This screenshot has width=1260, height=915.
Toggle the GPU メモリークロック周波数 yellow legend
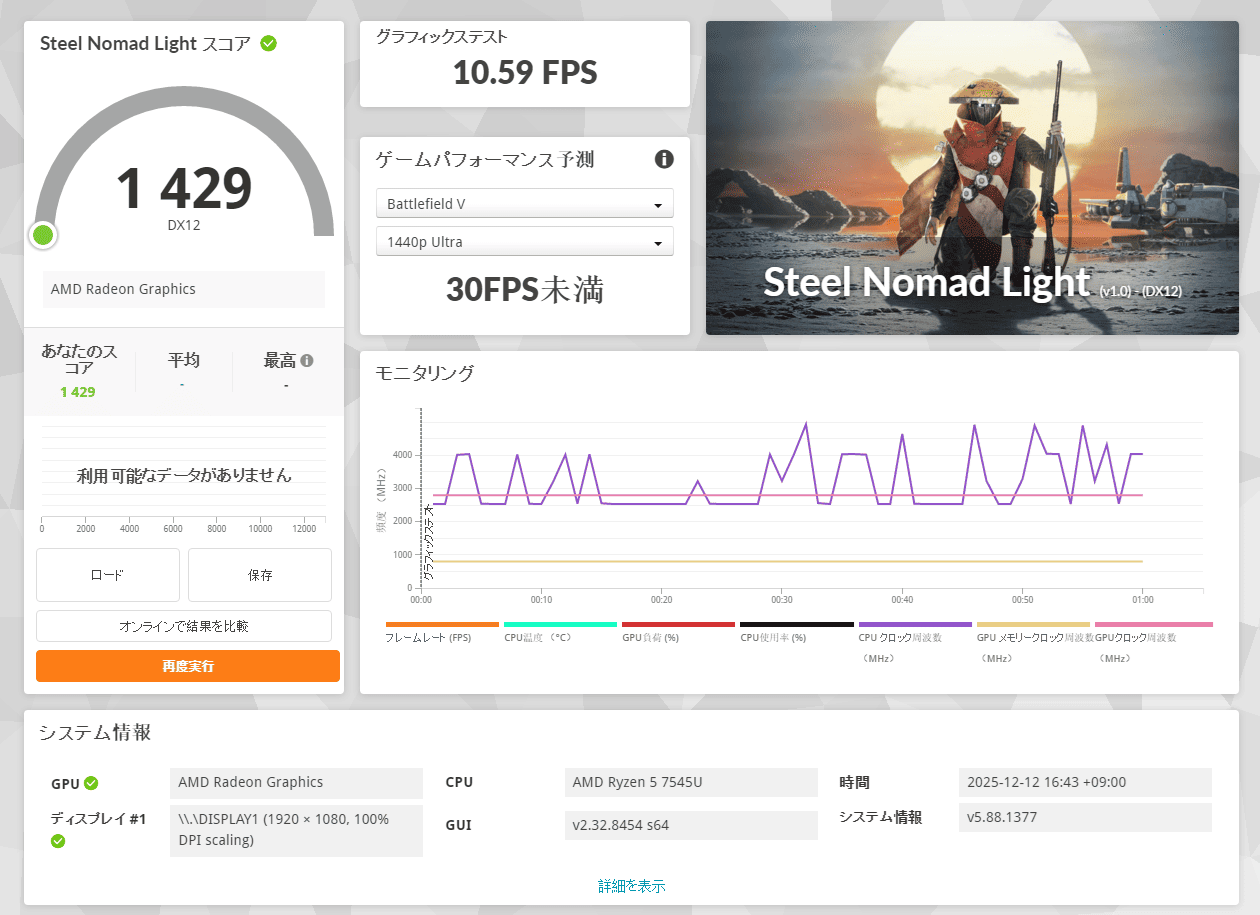click(x=1032, y=624)
